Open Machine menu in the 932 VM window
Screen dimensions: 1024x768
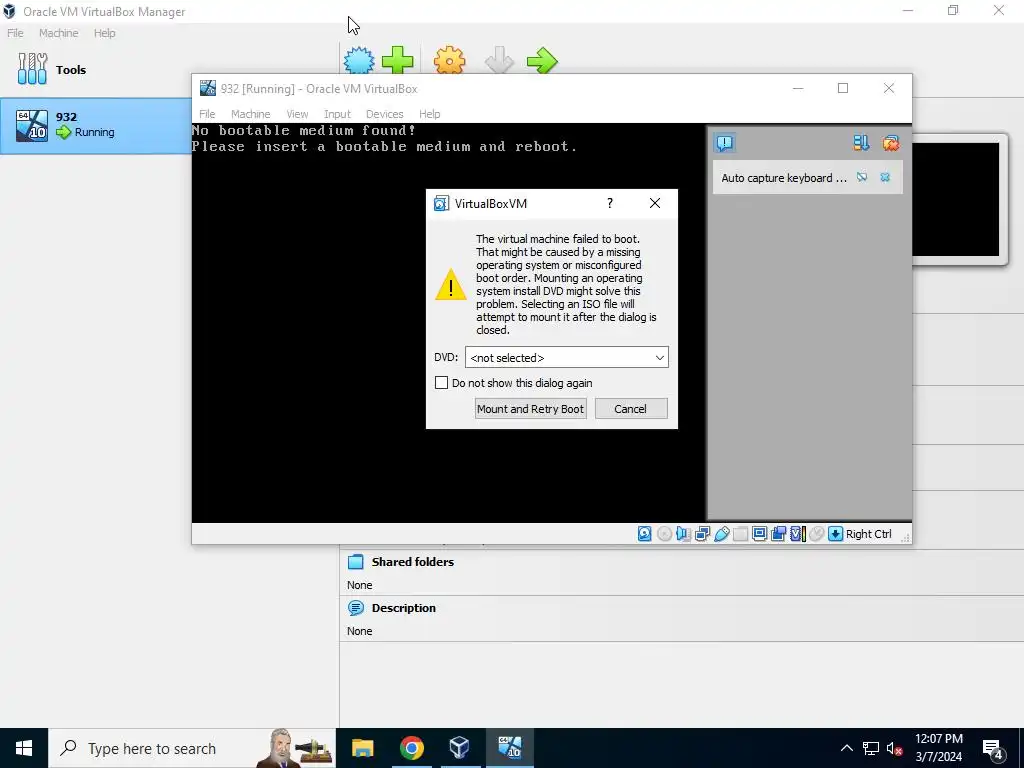[x=250, y=114]
